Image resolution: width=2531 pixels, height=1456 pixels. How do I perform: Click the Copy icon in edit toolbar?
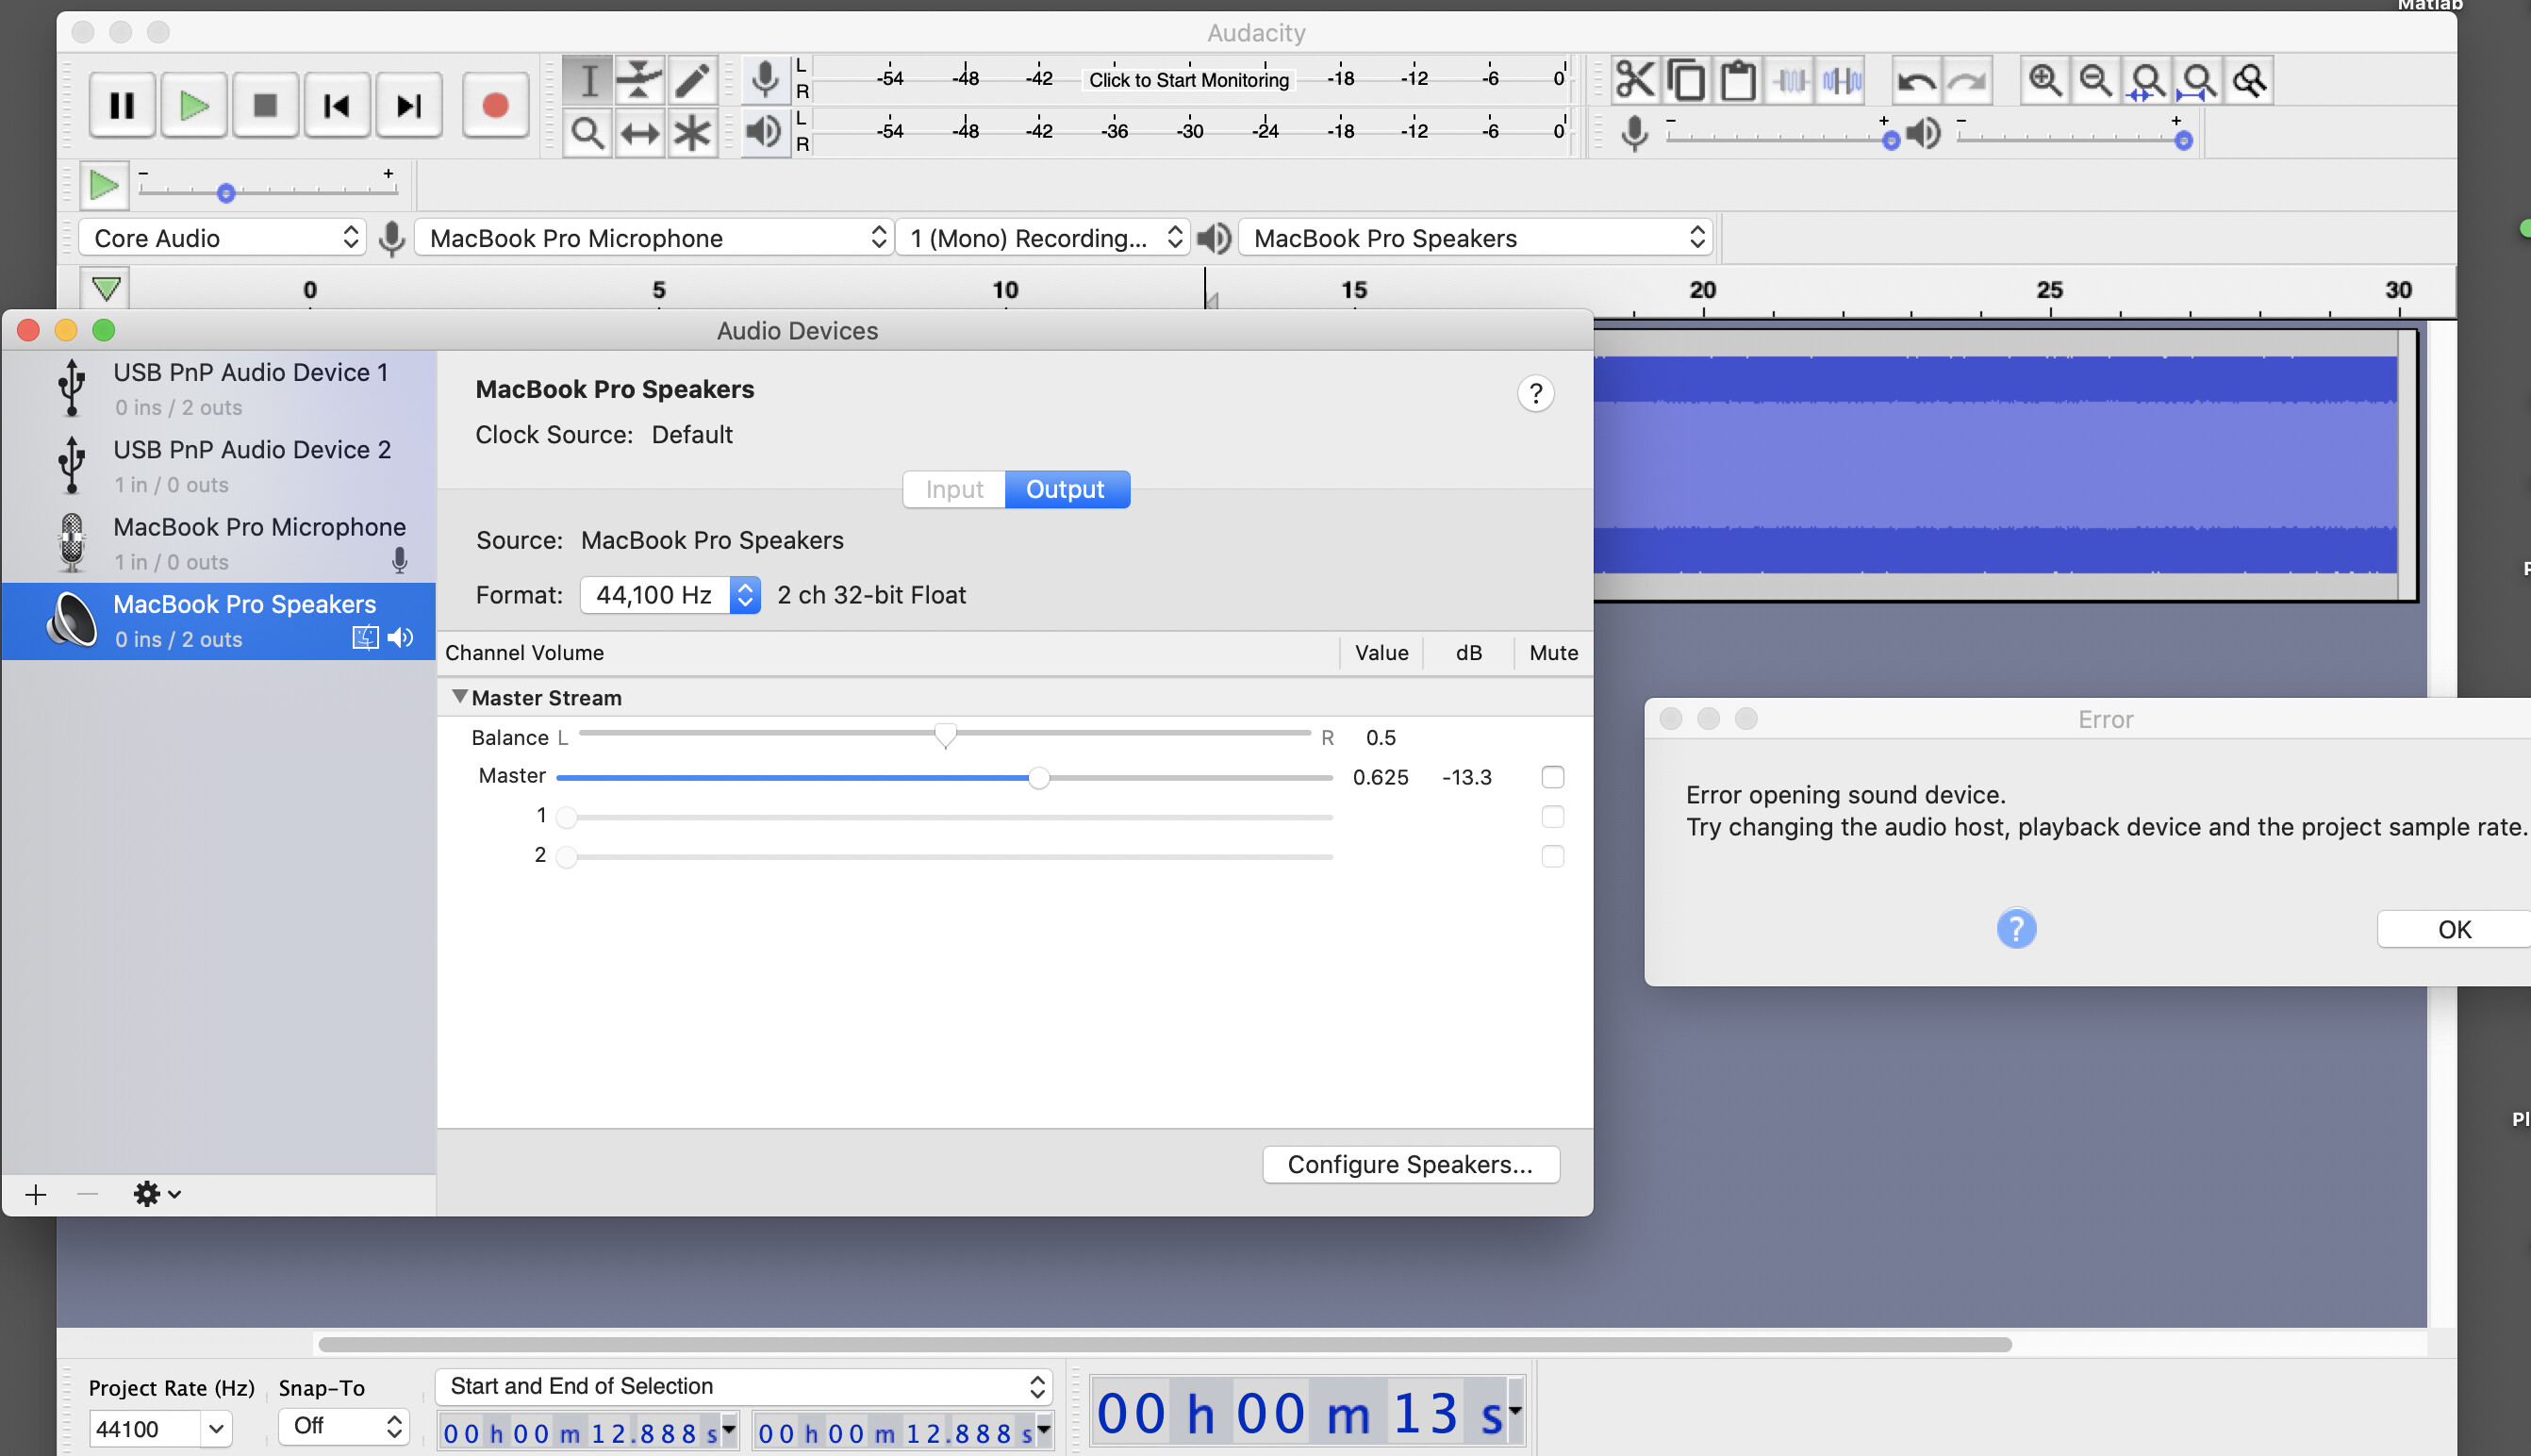pyautogui.click(x=1687, y=80)
